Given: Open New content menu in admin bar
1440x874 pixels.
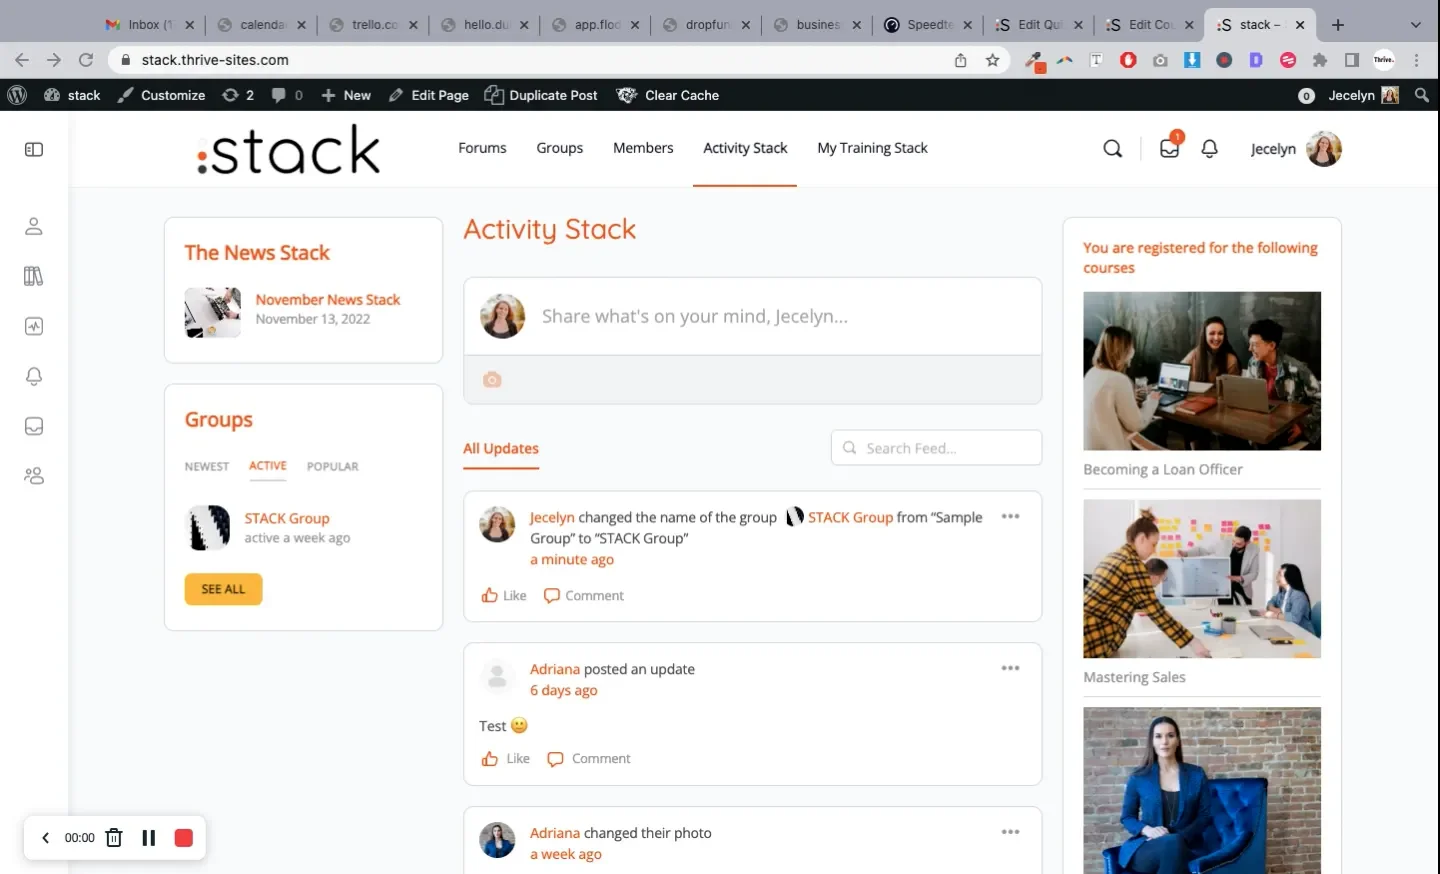Looking at the screenshot, I should click(346, 95).
